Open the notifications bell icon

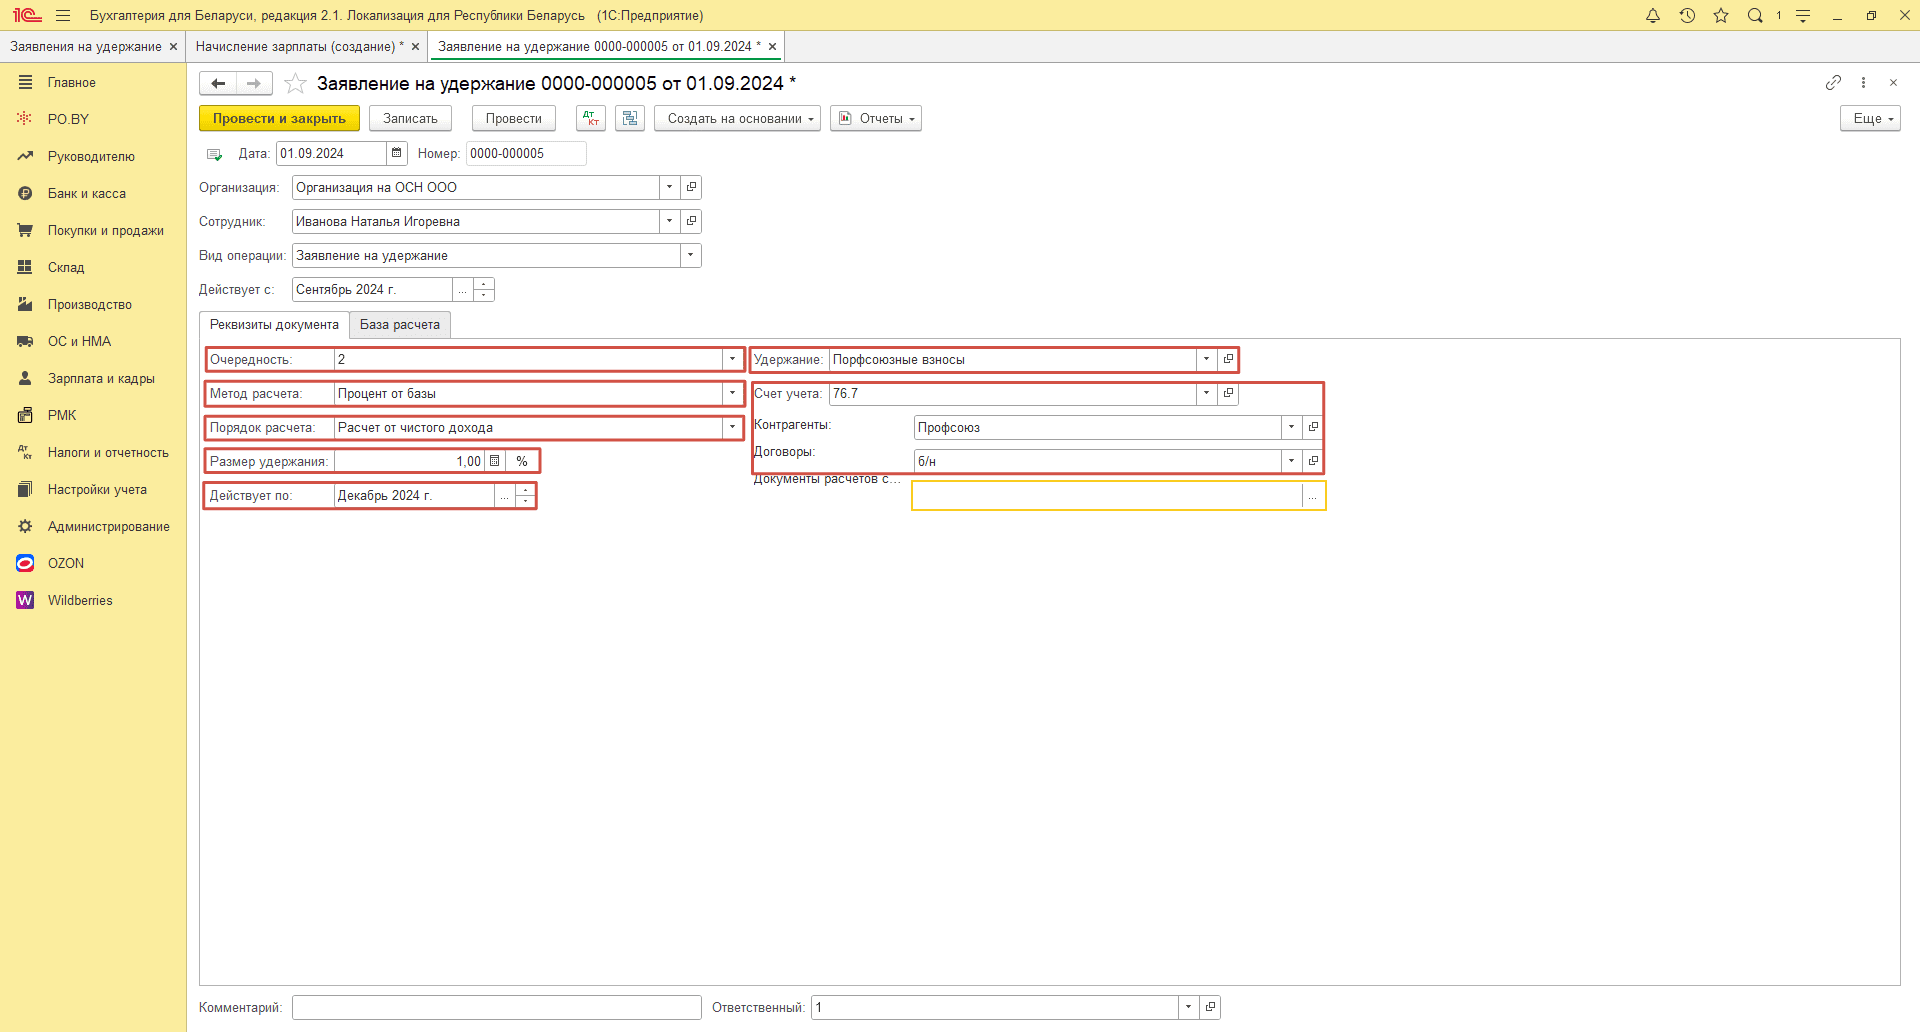tap(1653, 15)
